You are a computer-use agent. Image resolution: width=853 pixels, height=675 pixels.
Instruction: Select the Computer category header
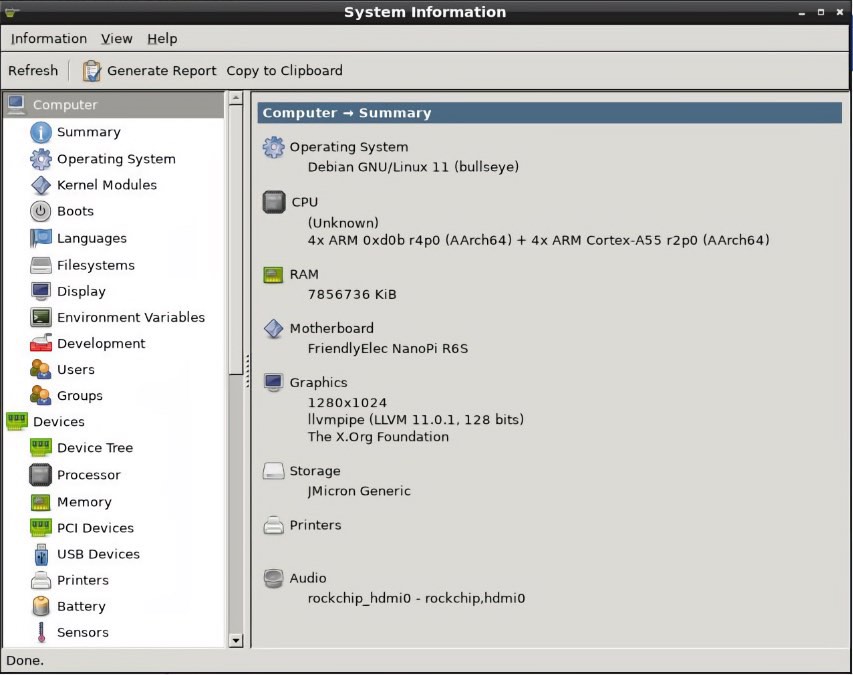click(x=113, y=104)
